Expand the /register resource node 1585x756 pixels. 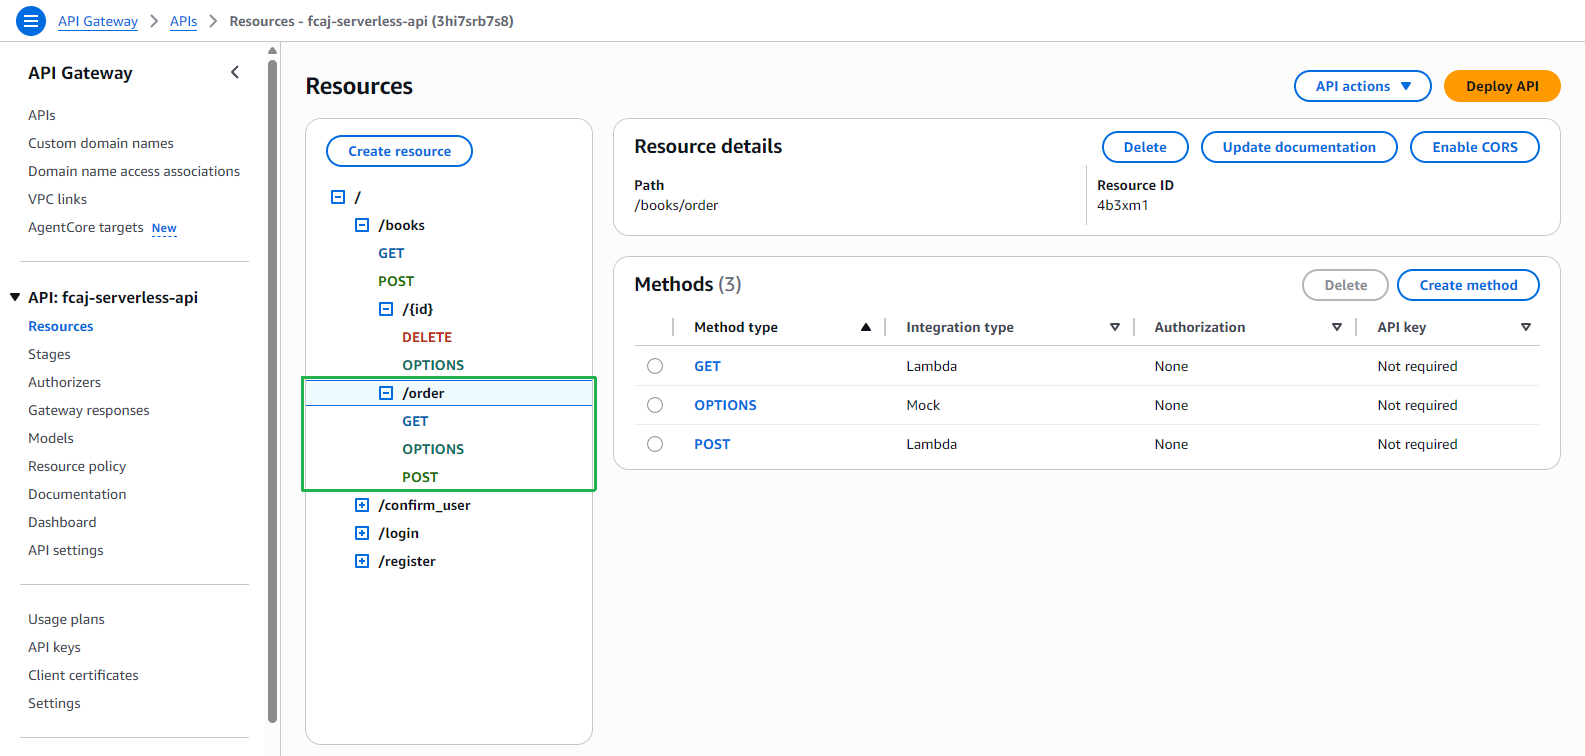click(362, 561)
